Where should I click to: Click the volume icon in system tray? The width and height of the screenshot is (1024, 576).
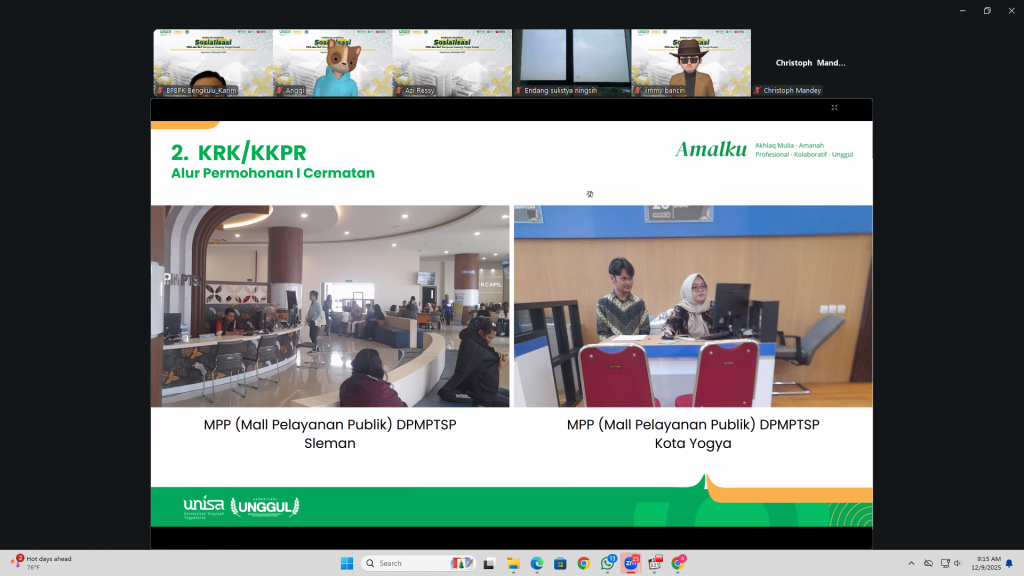tap(961, 563)
